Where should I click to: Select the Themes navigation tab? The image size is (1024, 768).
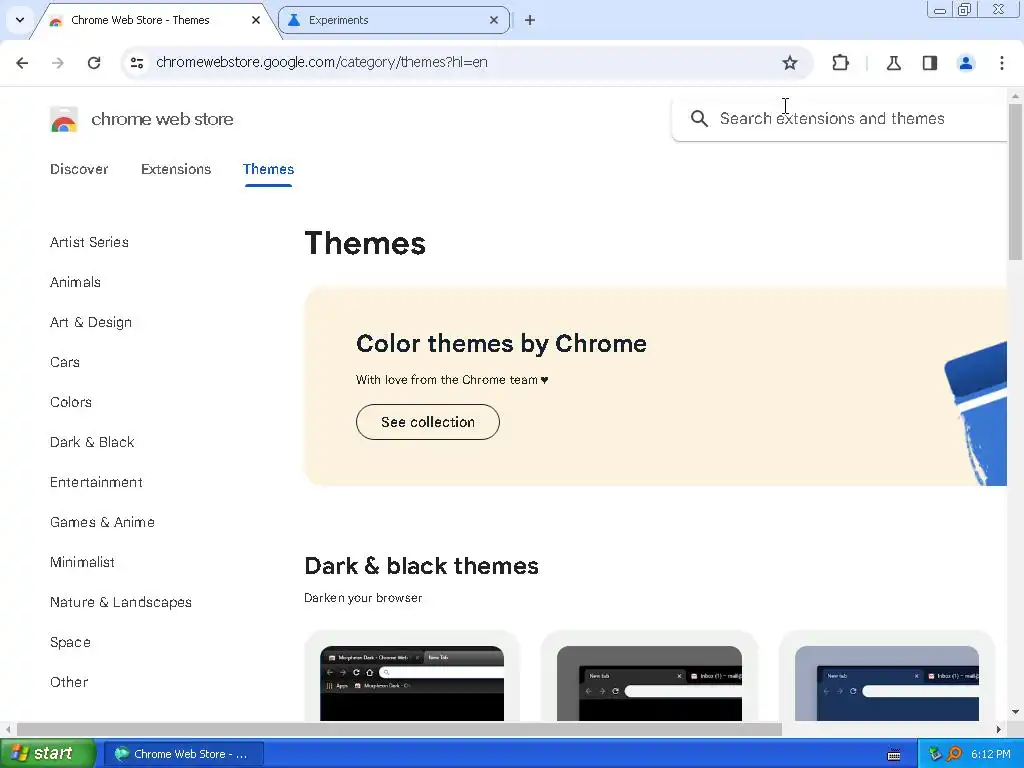click(x=268, y=169)
